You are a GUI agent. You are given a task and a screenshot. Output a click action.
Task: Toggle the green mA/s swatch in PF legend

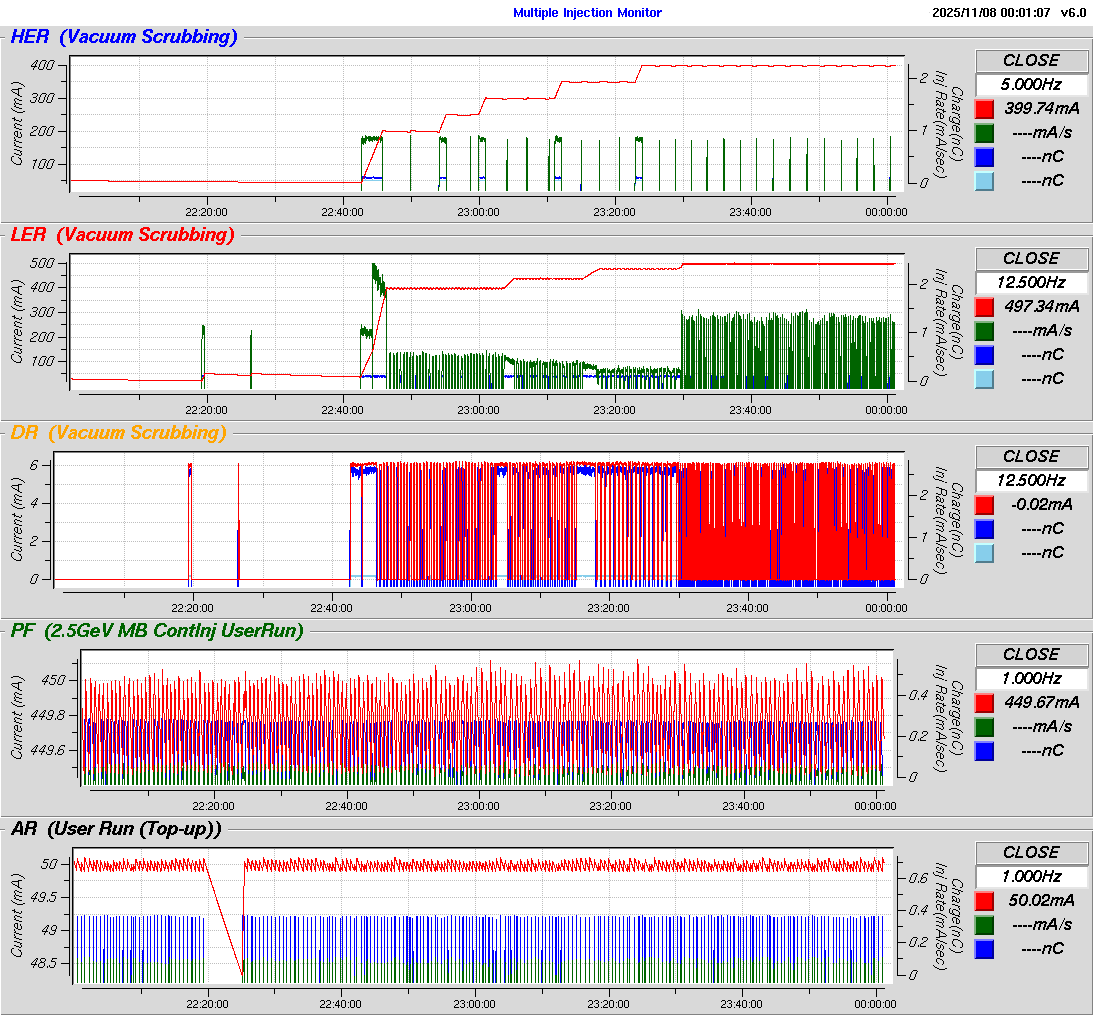pos(985,727)
